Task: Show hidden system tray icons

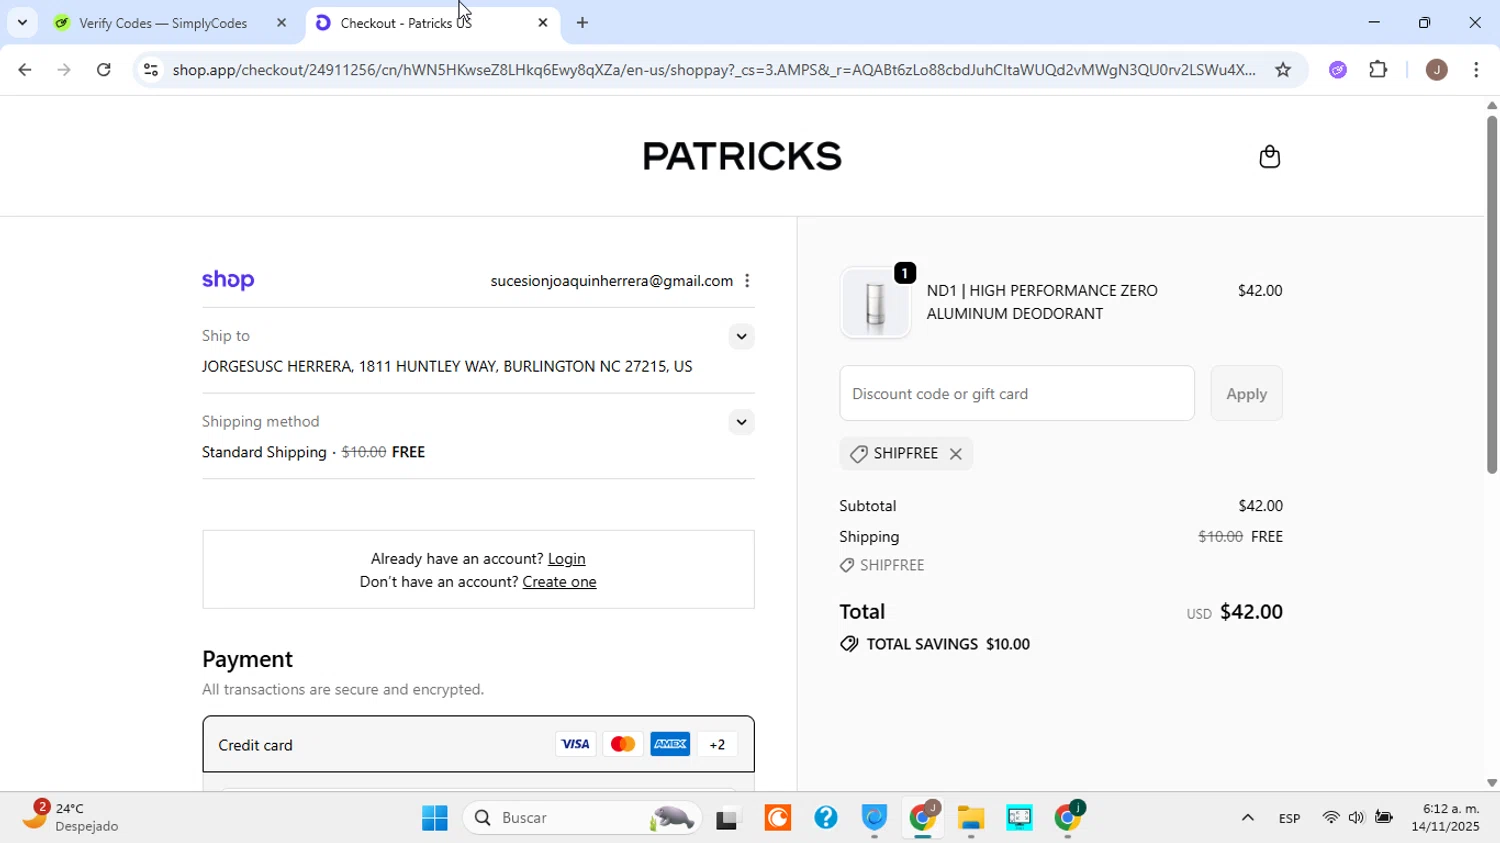Action: 1247,819
